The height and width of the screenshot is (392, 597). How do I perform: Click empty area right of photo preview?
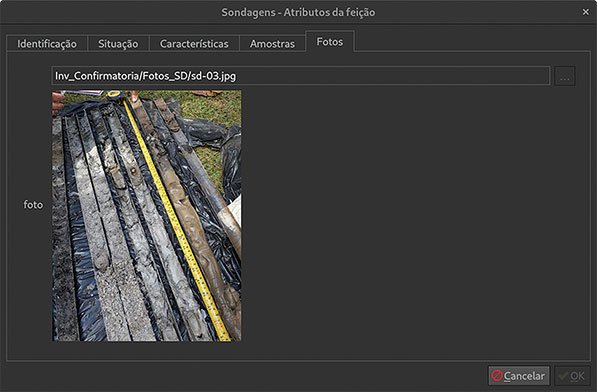pyautogui.click(x=415, y=216)
